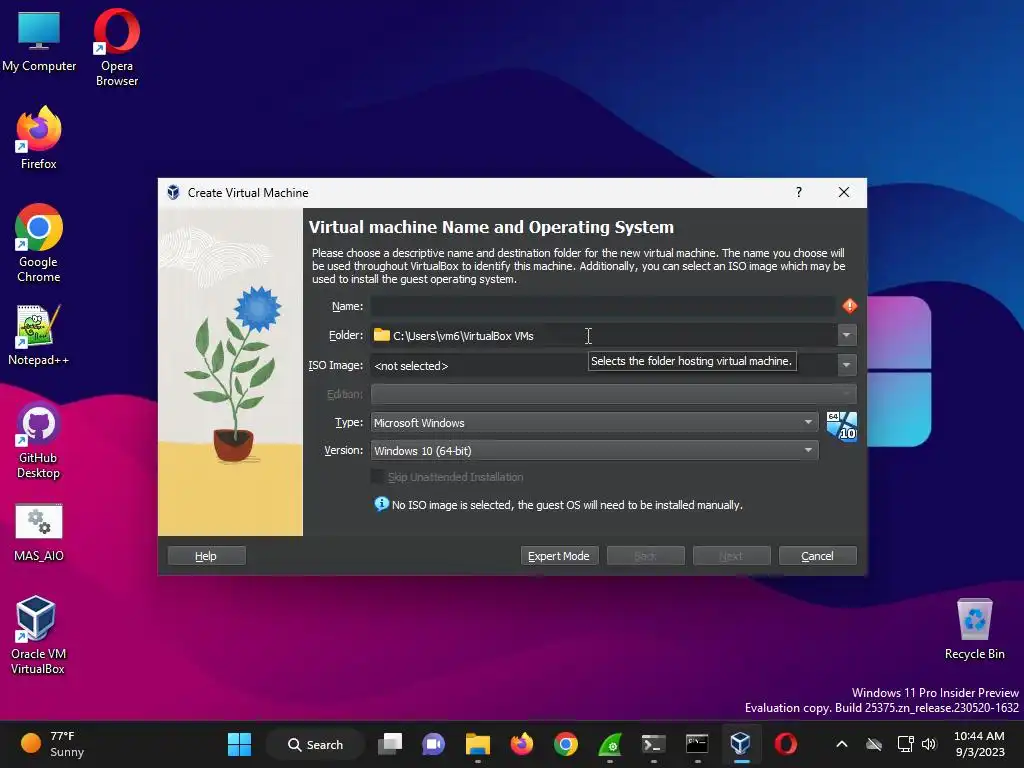The width and height of the screenshot is (1024, 768).
Task: Select the Oracle VM VirtualBox desktop shortcut
Action: [x=37, y=635]
